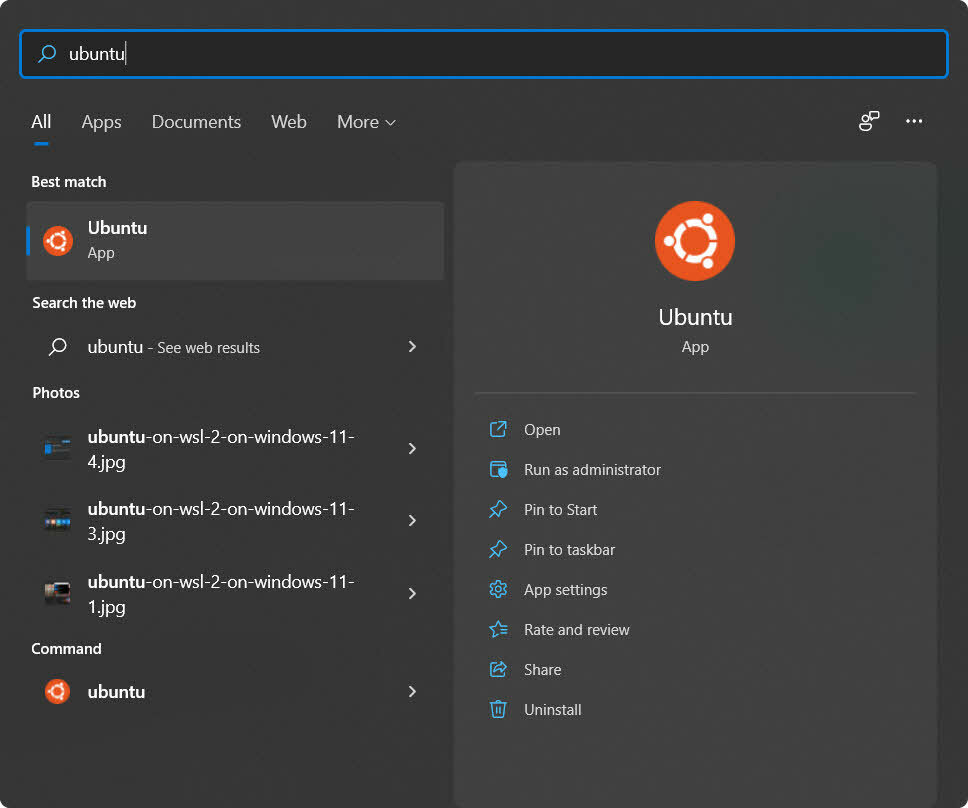
Task: Expand the ubuntu See web results chevron
Action: pyautogui.click(x=412, y=347)
